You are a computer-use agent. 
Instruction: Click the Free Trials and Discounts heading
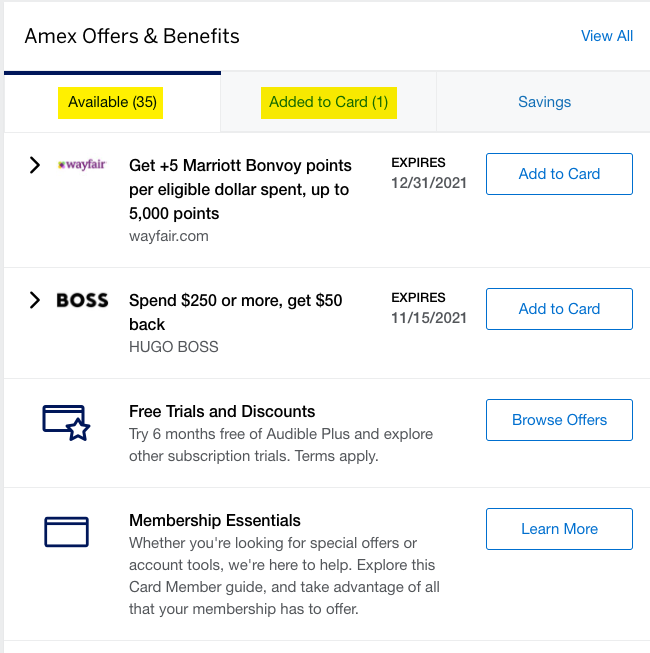[222, 411]
